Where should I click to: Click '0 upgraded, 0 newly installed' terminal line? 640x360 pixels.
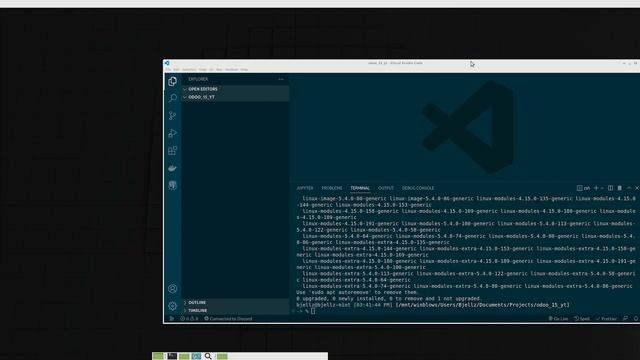(x=389, y=299)
